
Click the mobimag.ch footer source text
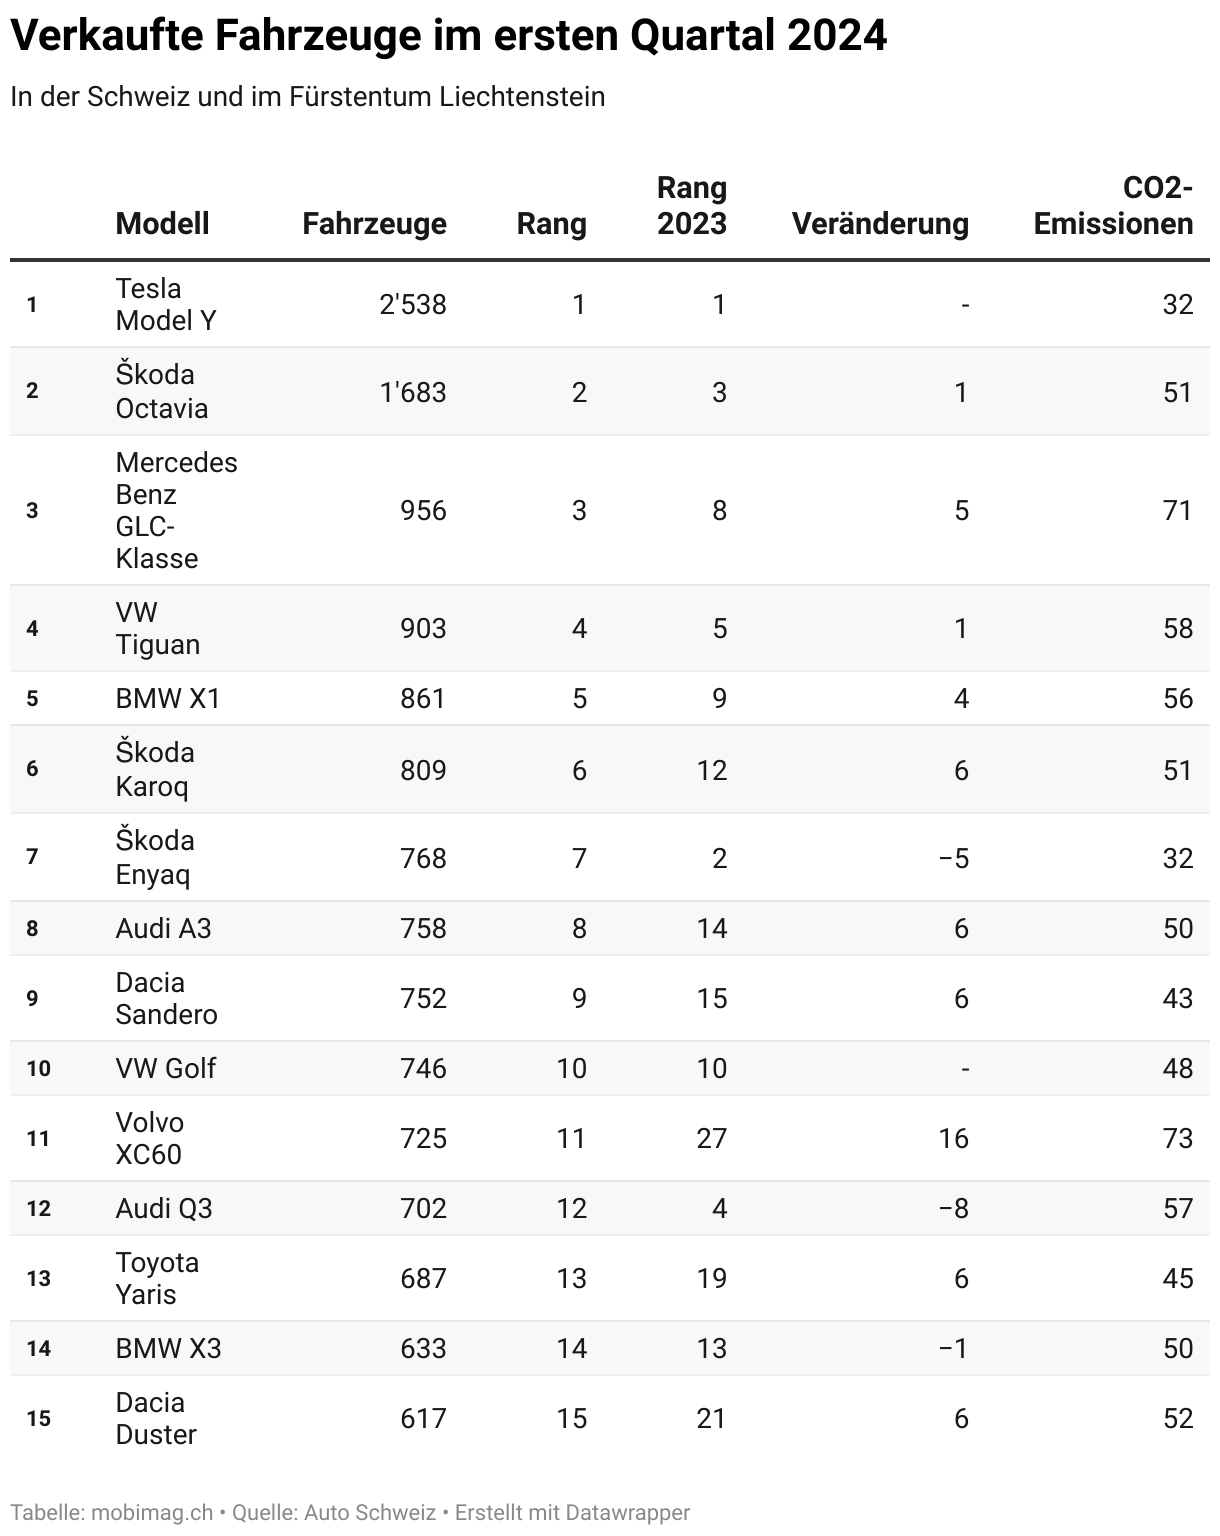pos(152,1512)
